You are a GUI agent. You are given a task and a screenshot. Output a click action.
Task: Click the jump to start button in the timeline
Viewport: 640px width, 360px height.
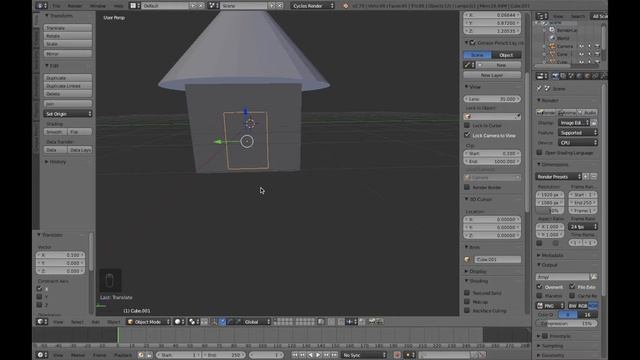coord(294,355)
